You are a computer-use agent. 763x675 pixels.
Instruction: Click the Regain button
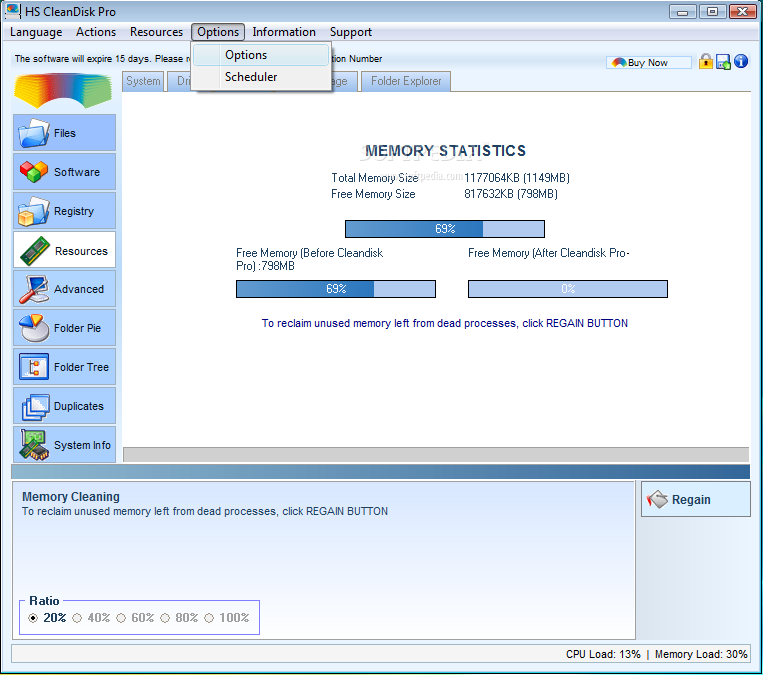click(x=695, y=499)
